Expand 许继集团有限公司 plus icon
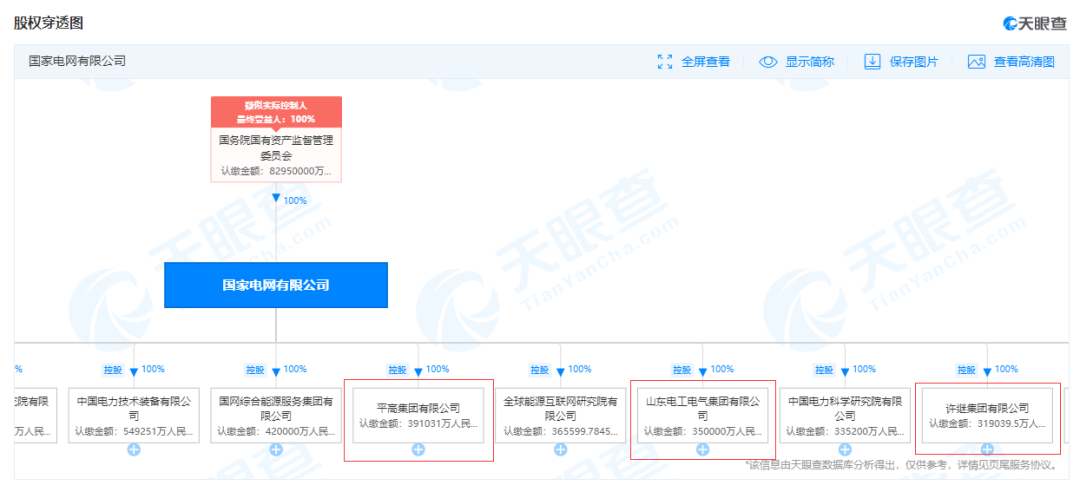Viewport: 1080px width, 492px height. (987, 450)
